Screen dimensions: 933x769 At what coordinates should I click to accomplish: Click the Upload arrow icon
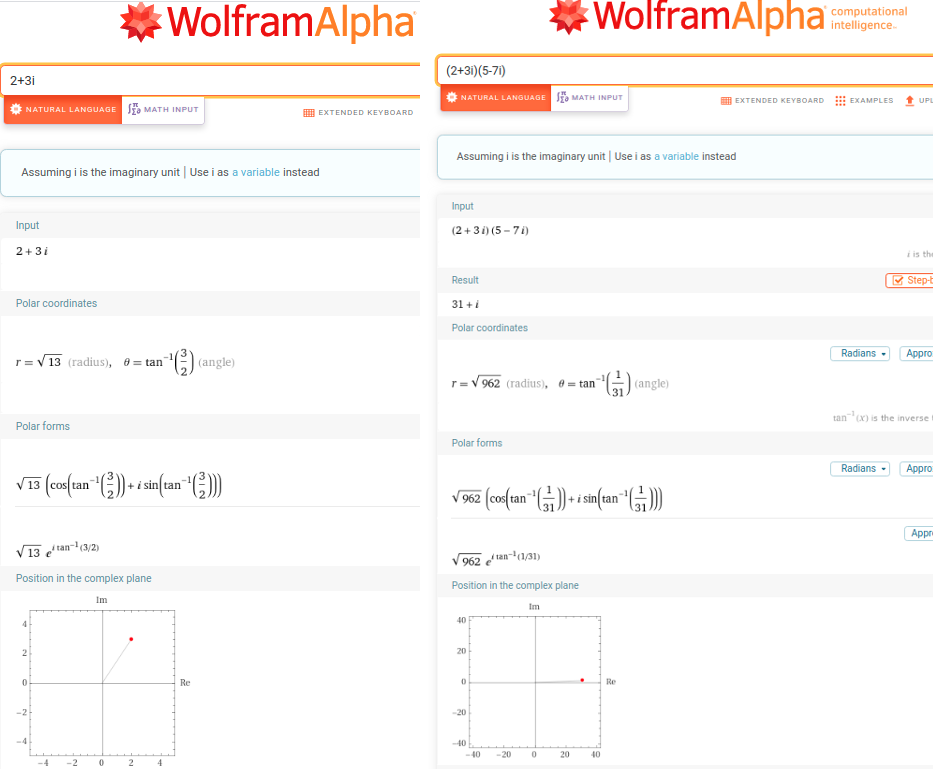(909, 101)
